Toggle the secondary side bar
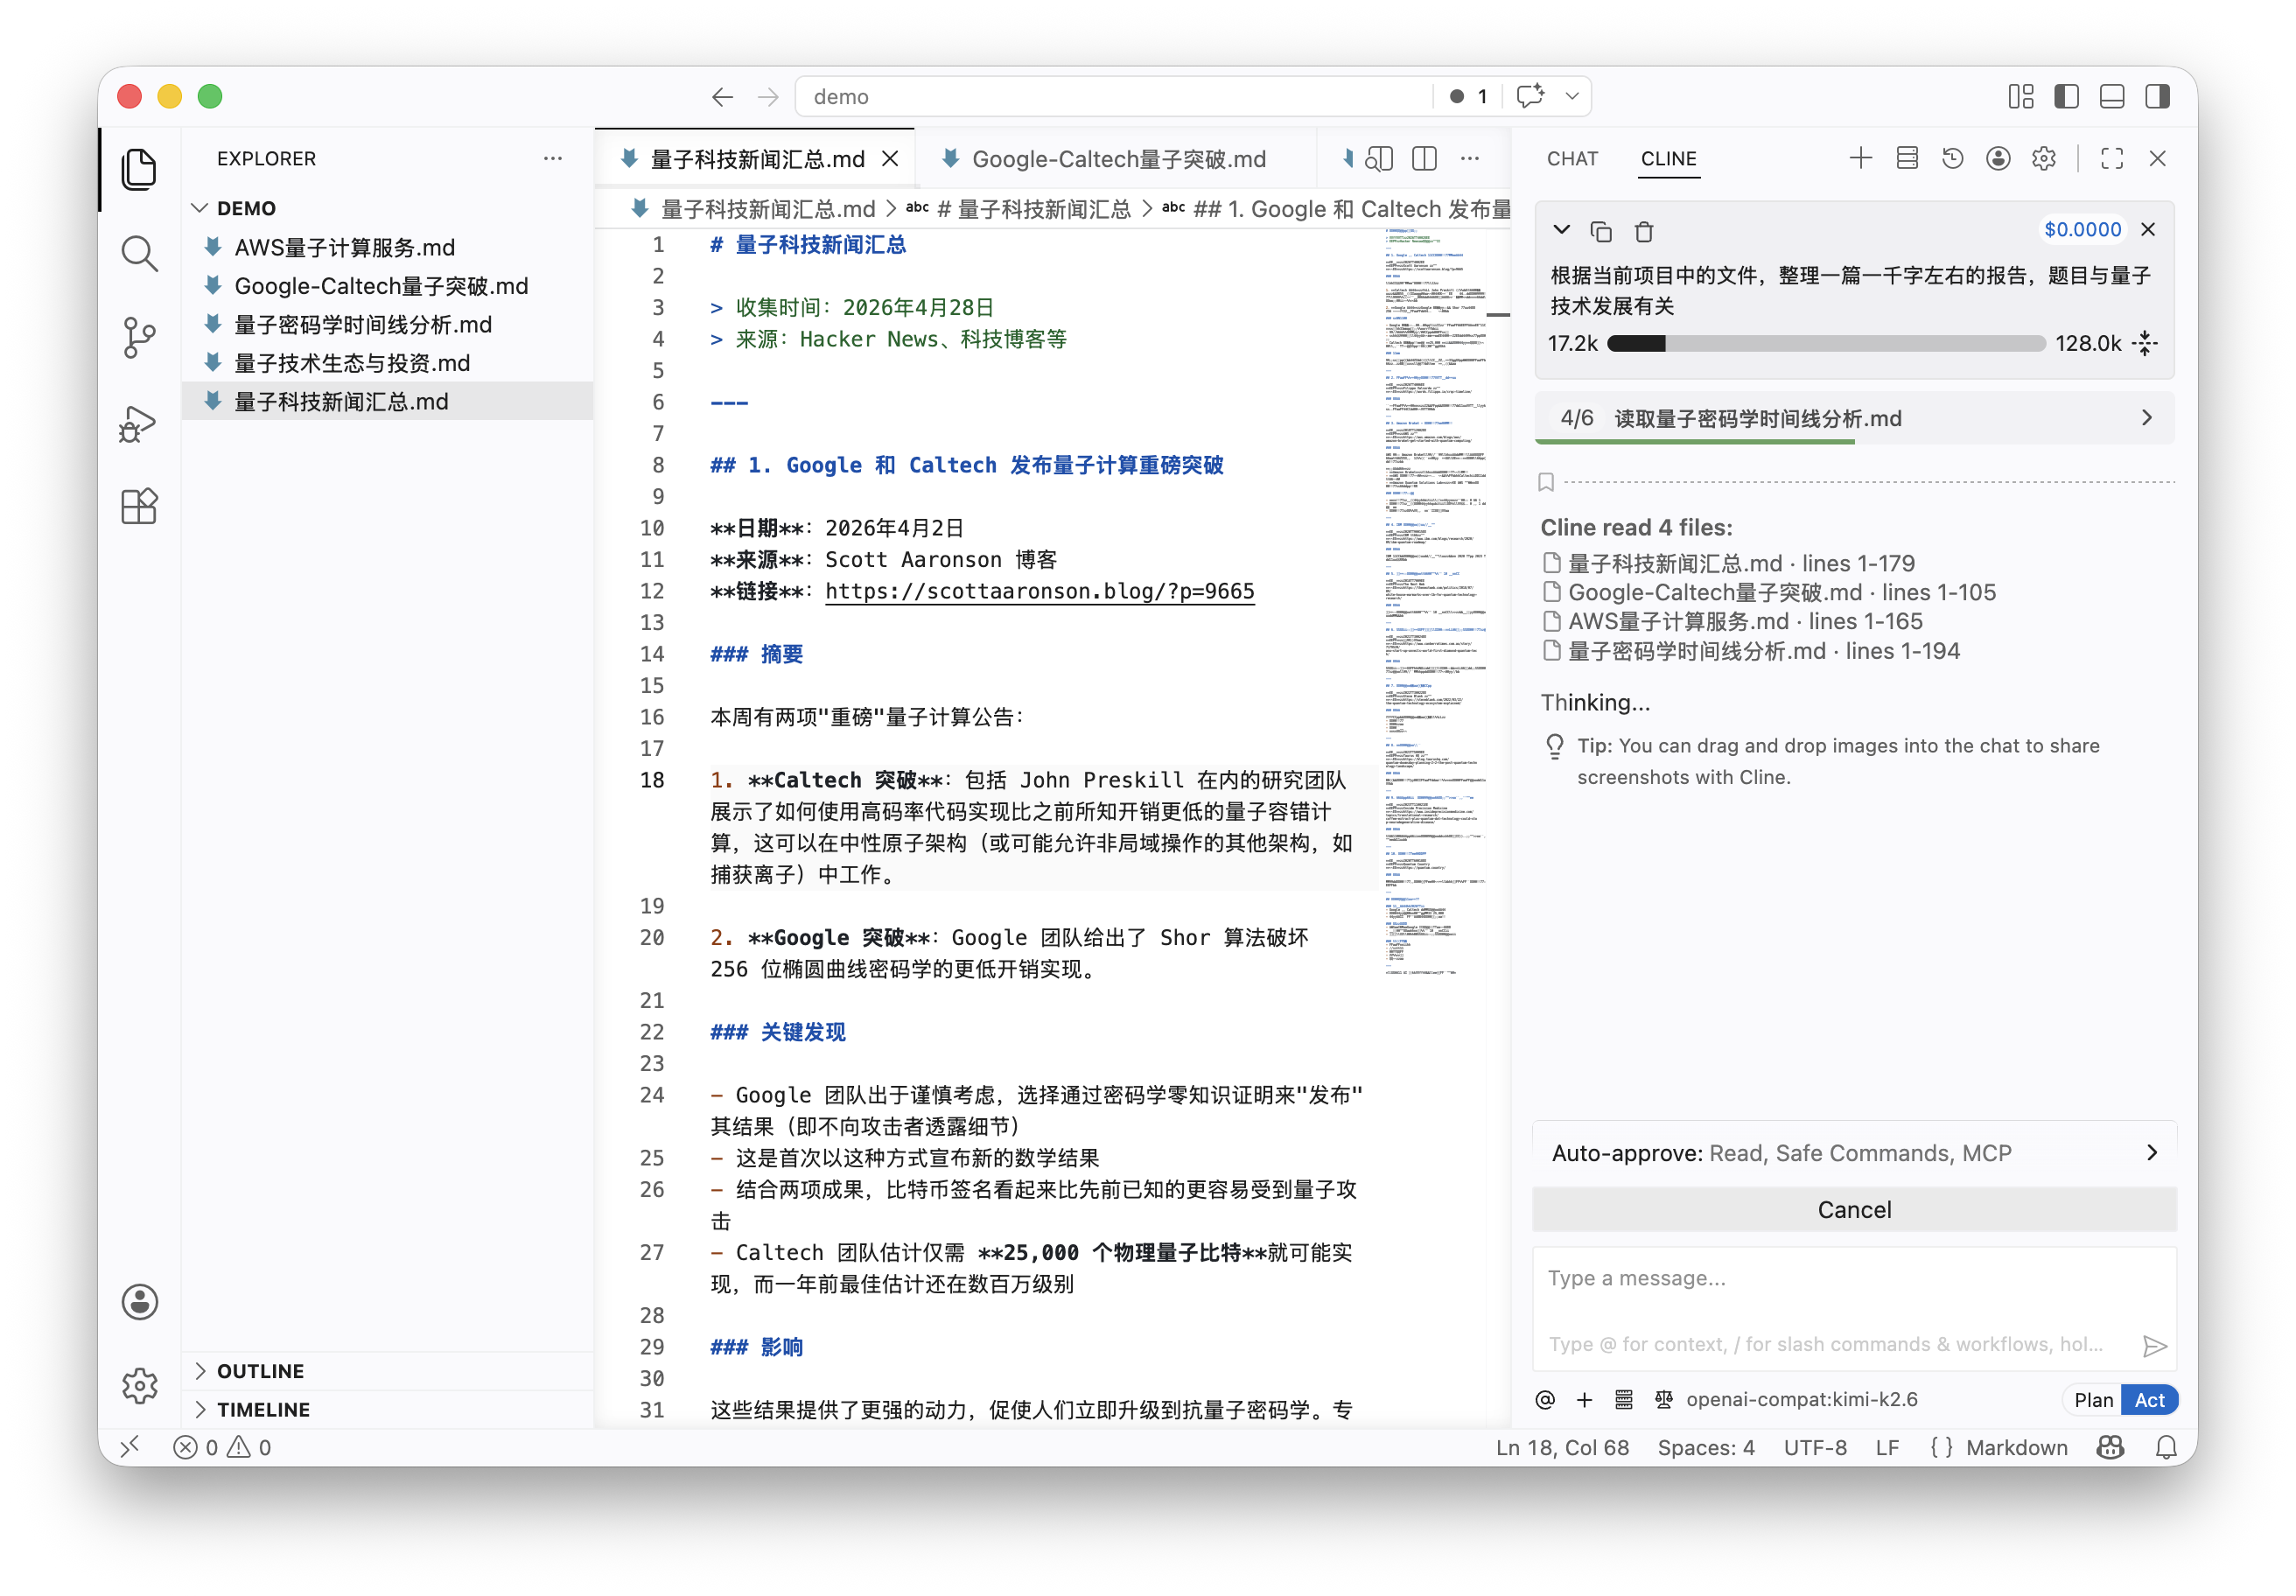The image size is (2296, 1596). pos(2158,96)
